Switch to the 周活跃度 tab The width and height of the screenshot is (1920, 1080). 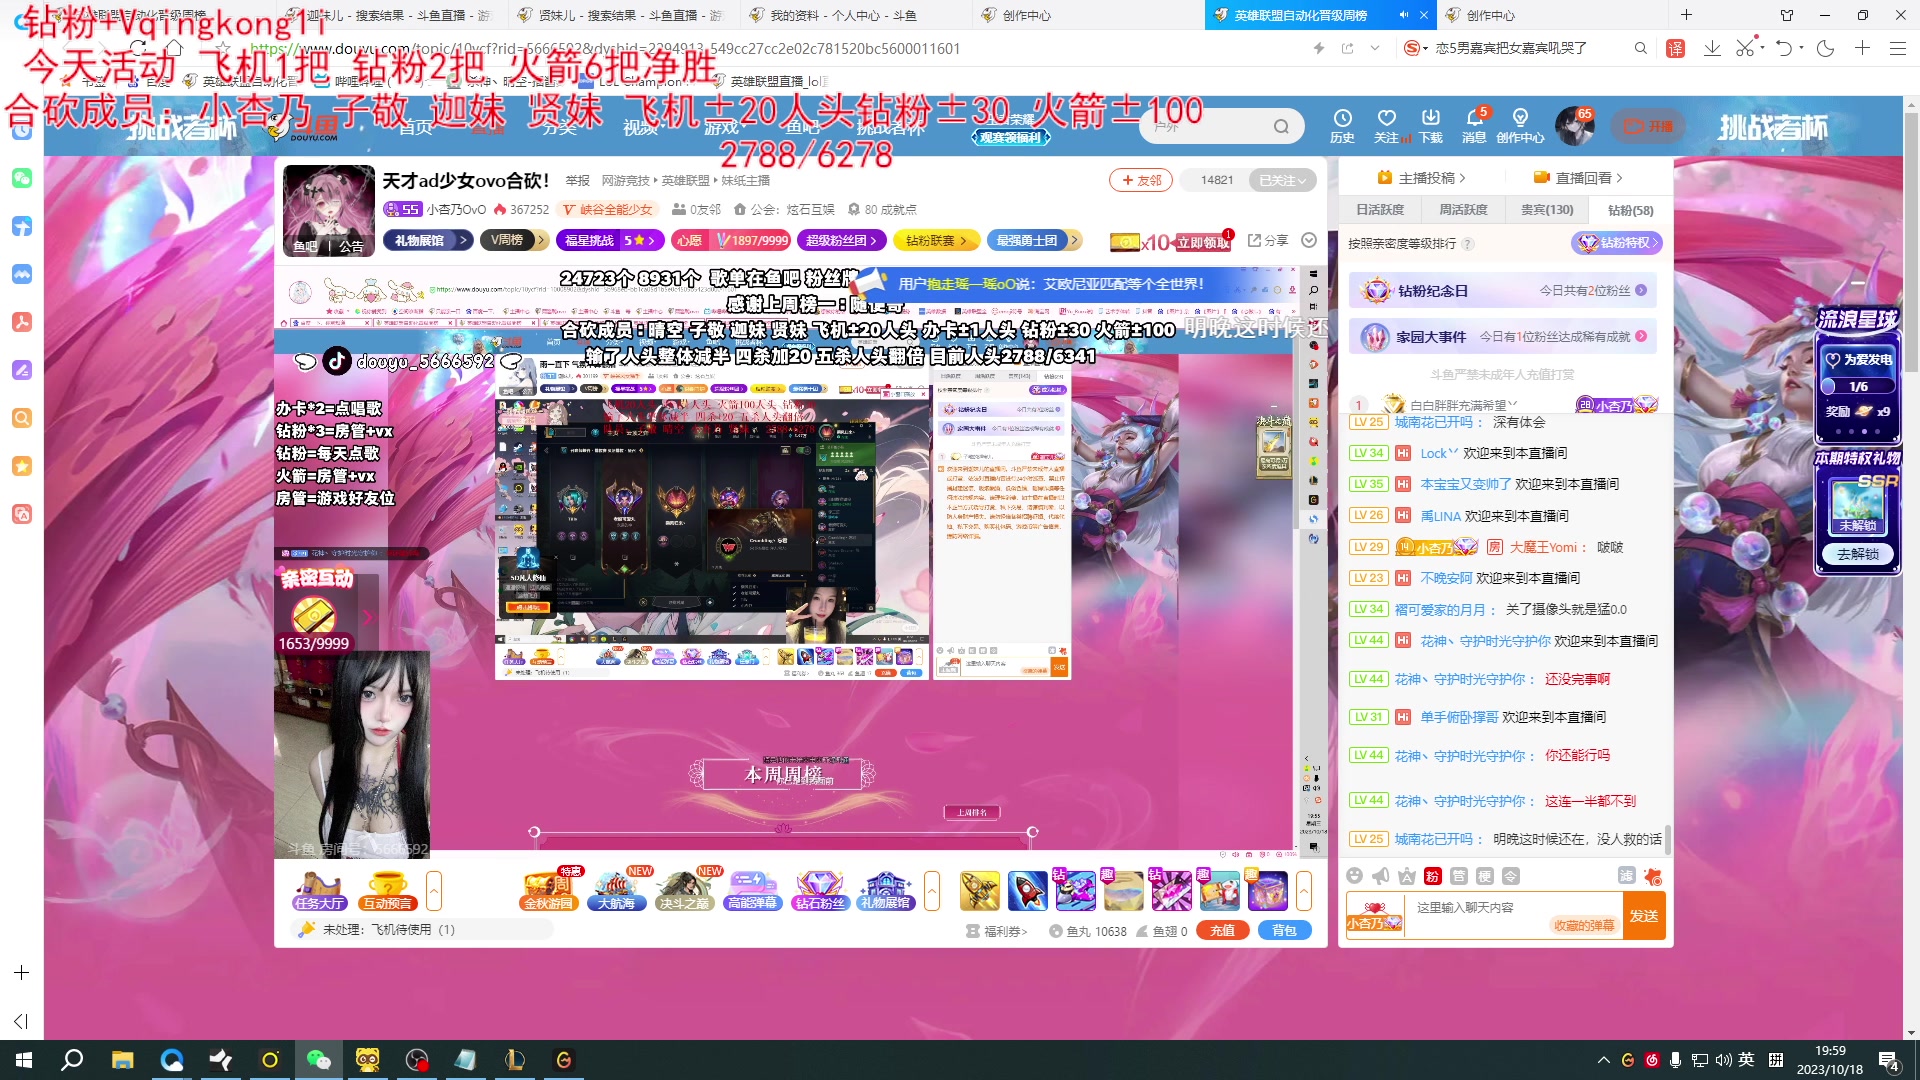[x=1463, y=210]
